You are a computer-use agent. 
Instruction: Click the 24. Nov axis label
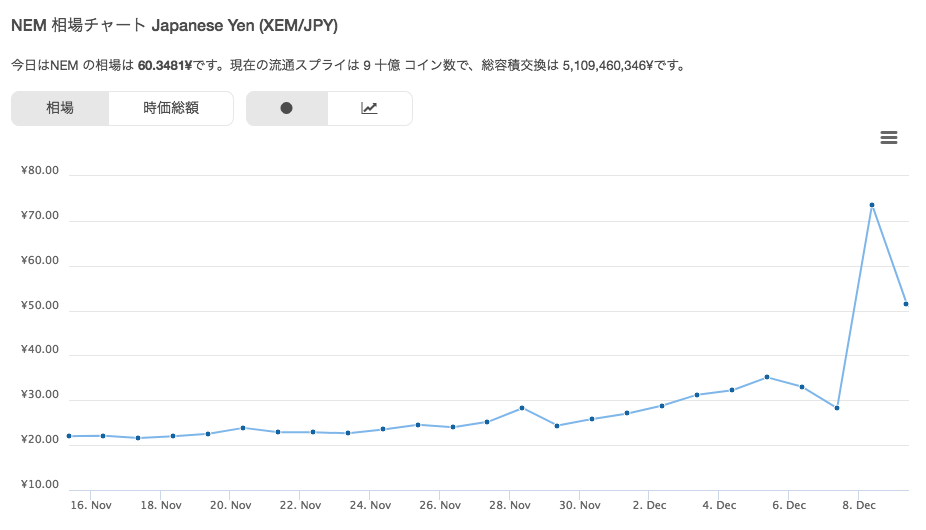pyautogui.click(x=370, y=505)
